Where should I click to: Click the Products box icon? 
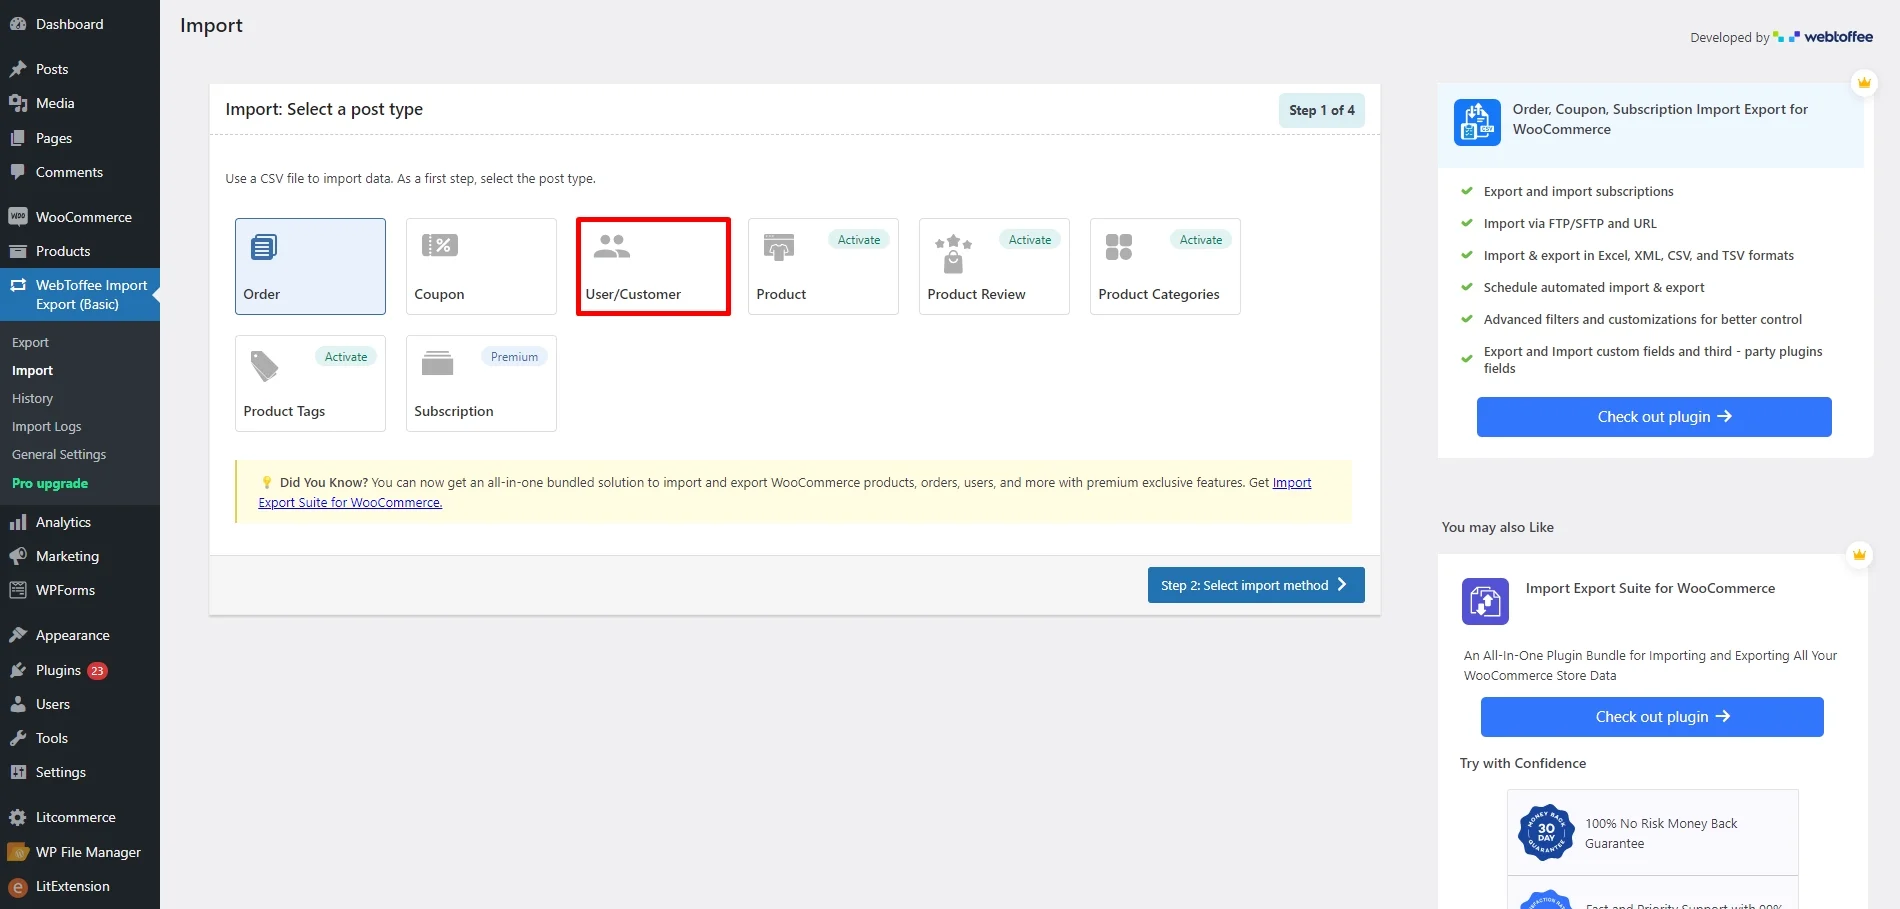tap(18, 251)
